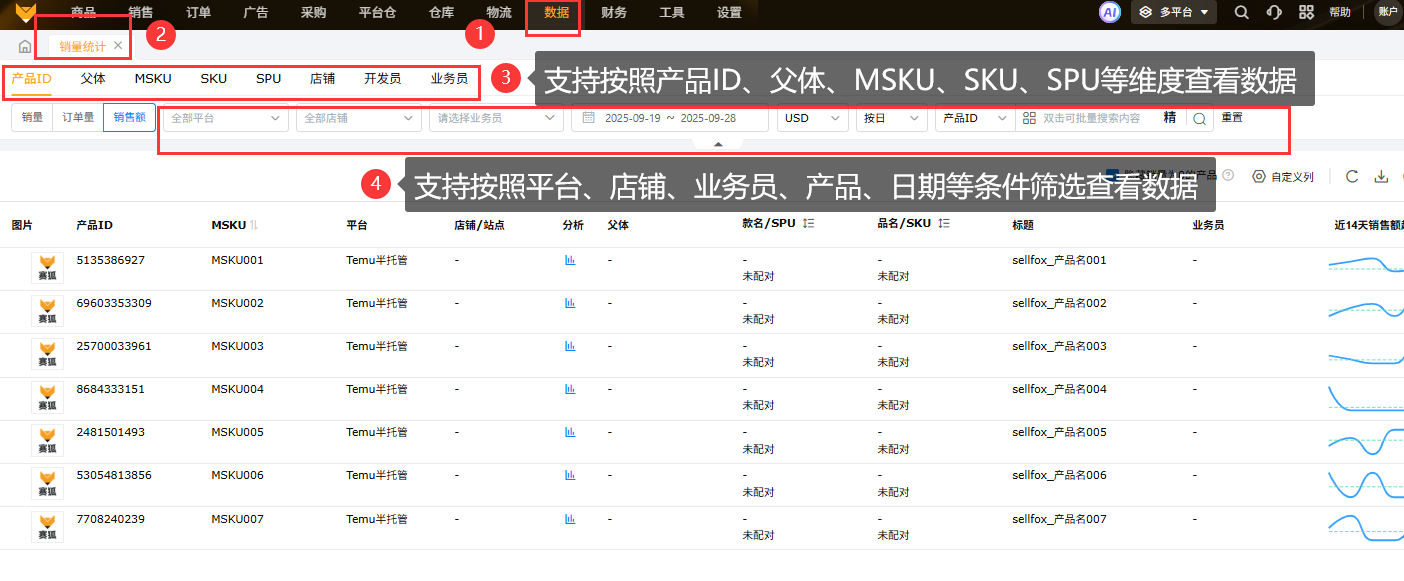Open analysis chart for MSKU006
This screenshot has height=581, width=1404.
click(570, 475)
